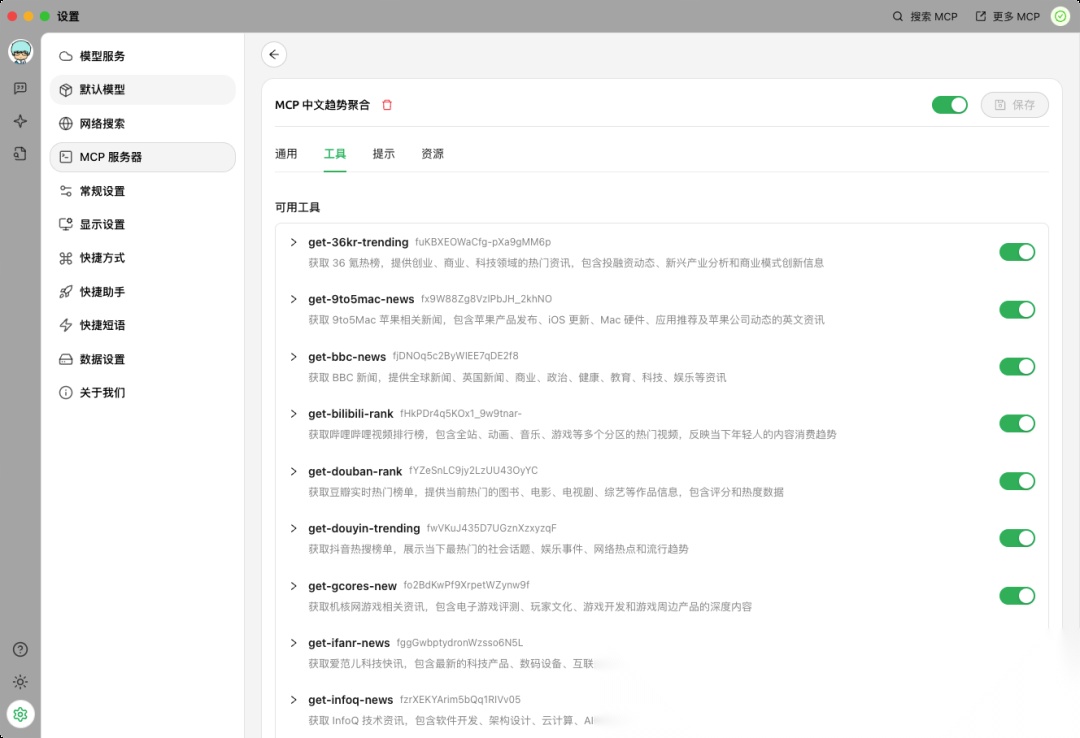Expand the get-douban-rank row chevron
Screen dimensions: 1080x738
click(293, 471)
